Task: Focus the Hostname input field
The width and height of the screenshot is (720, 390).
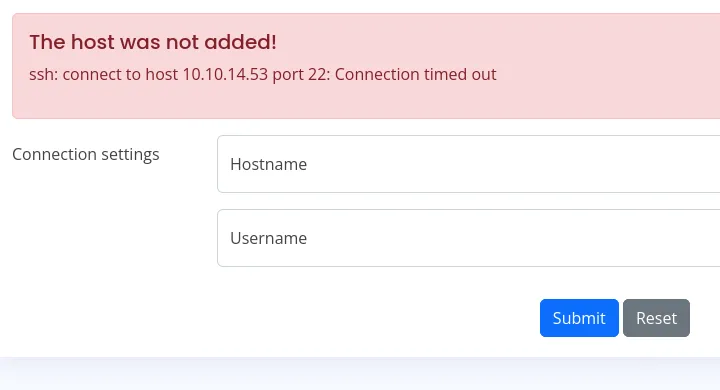Action: click(468, 164)
